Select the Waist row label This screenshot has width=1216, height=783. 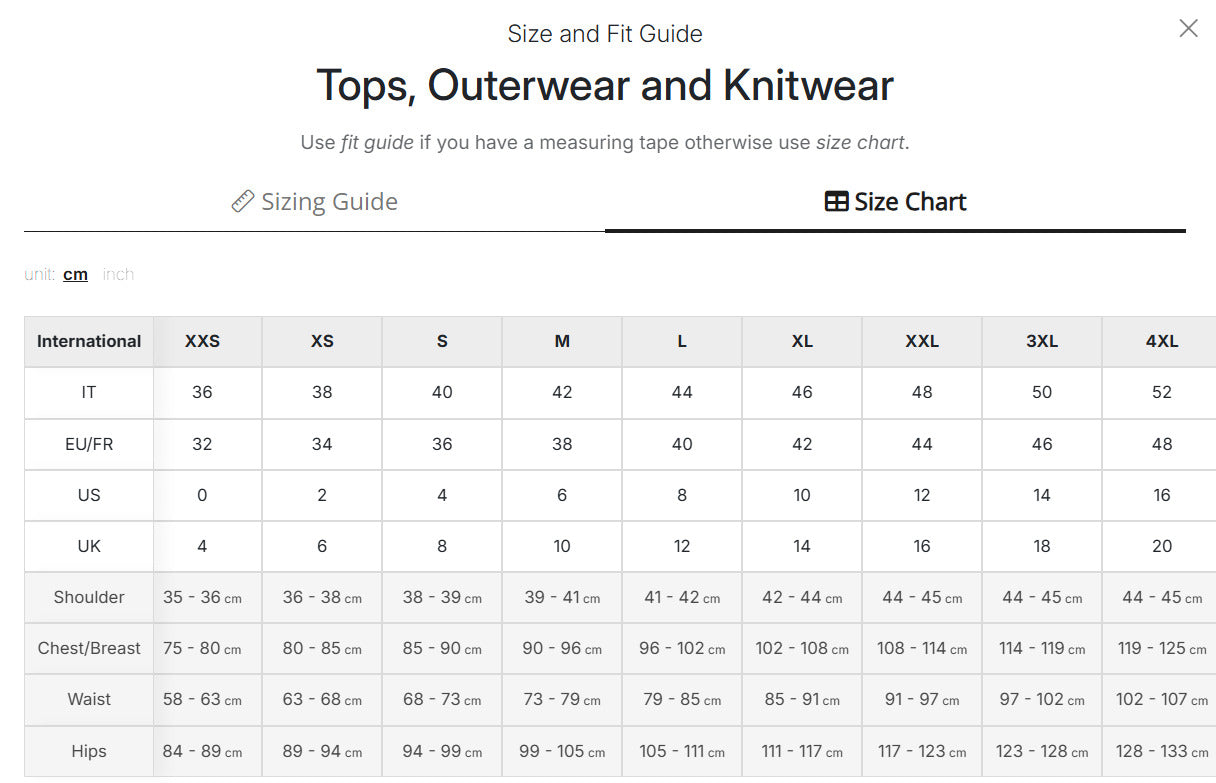tap(89, 699)
